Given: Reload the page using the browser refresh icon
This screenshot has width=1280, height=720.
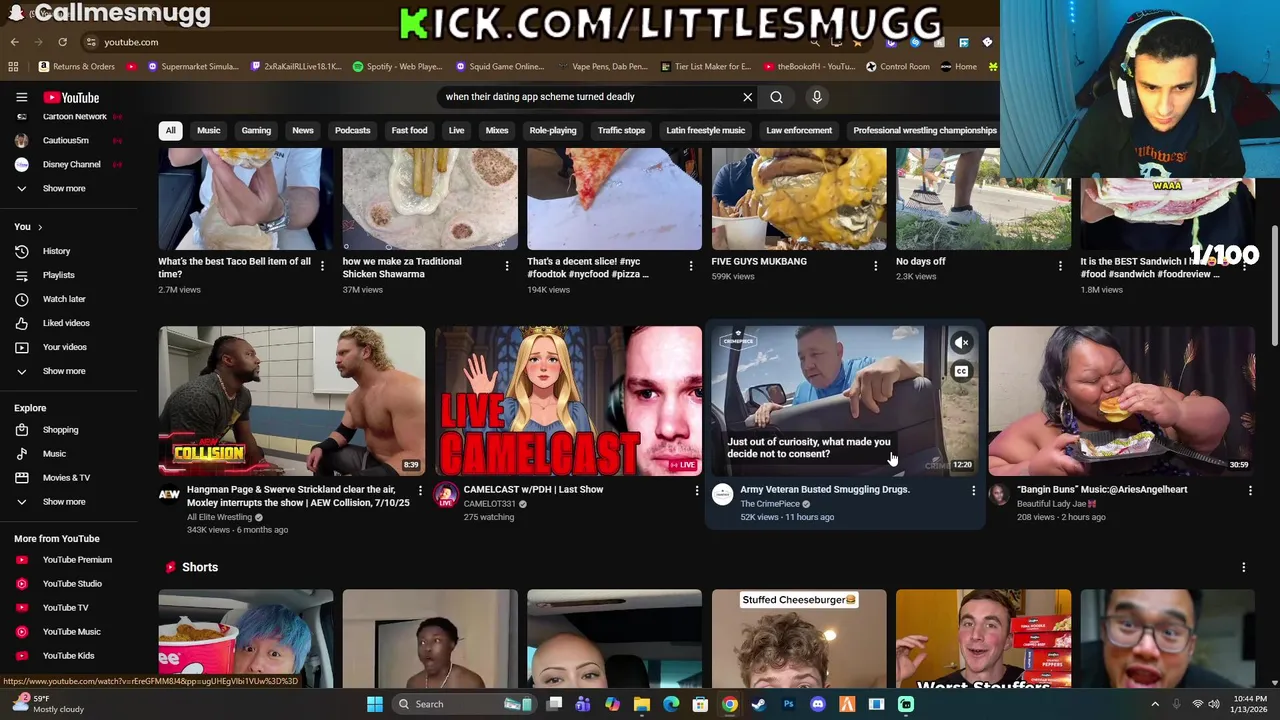Looking at the screenshot, I should pos(62,42).
